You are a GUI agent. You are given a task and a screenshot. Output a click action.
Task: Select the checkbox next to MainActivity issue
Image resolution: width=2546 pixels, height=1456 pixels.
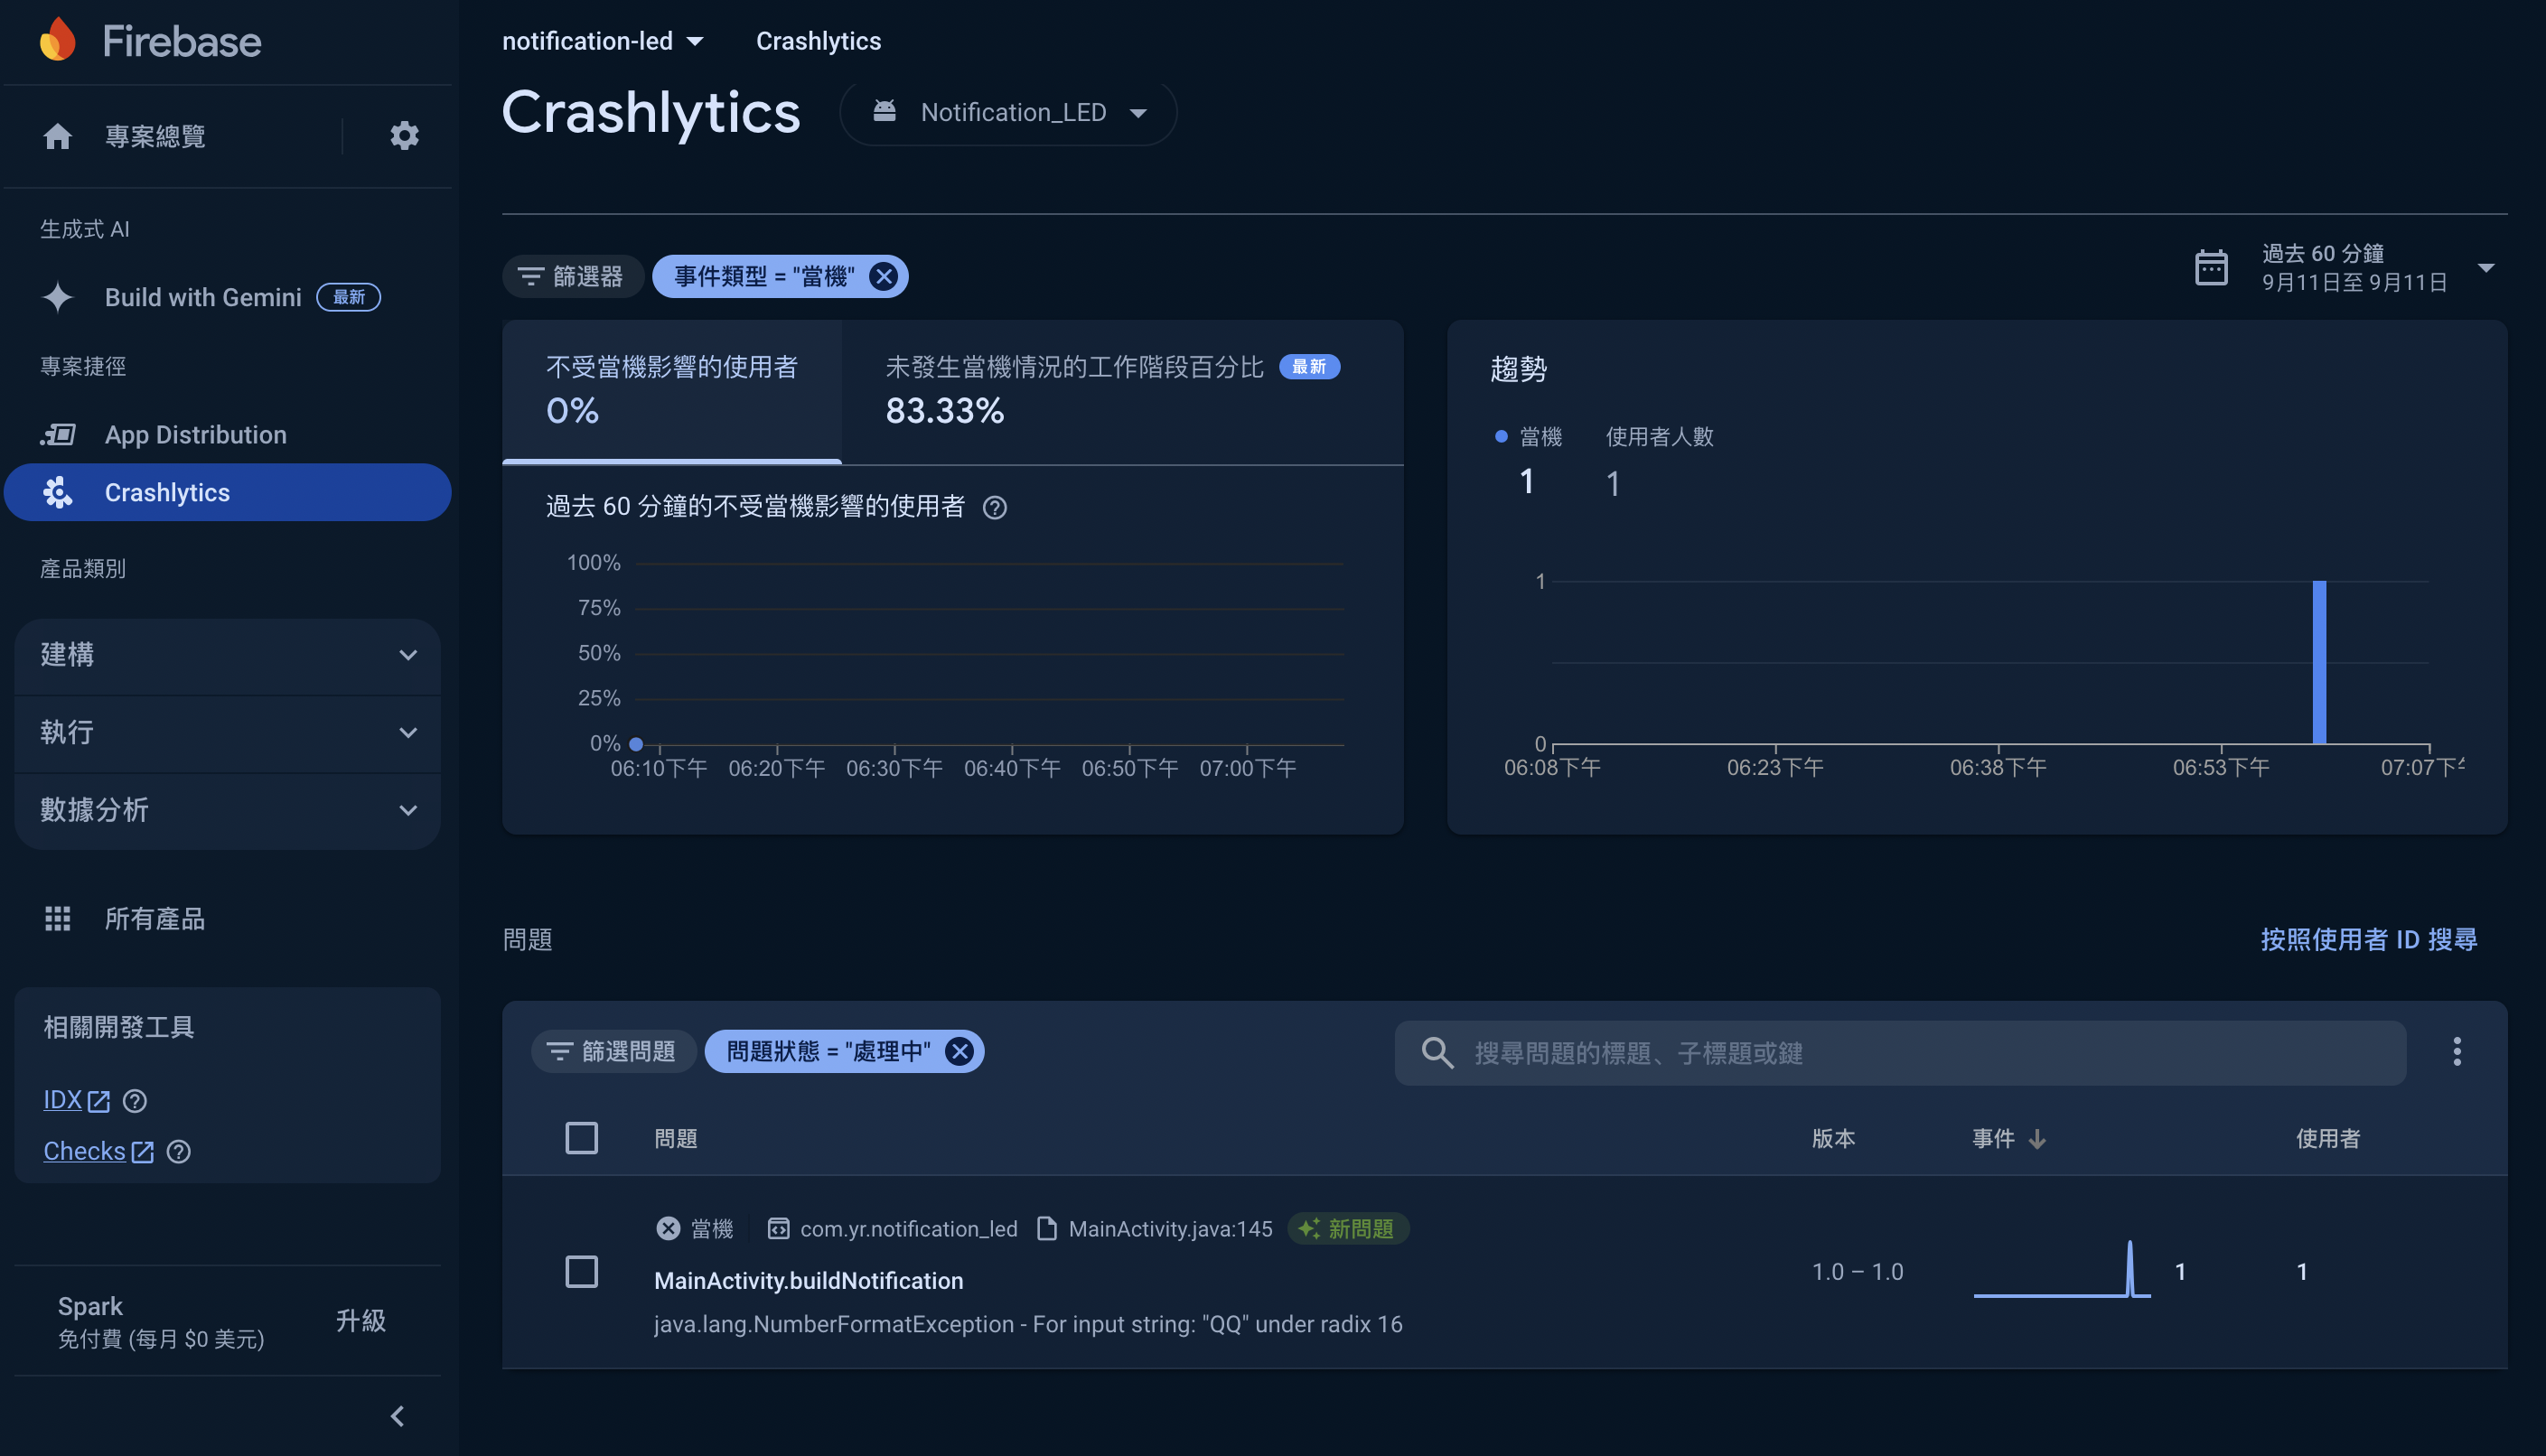[583, 1273]
